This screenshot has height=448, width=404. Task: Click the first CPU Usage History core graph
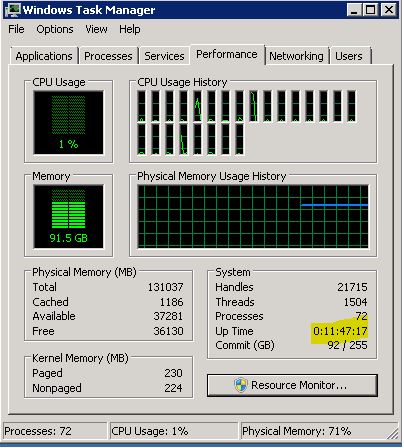click(141, 106)
